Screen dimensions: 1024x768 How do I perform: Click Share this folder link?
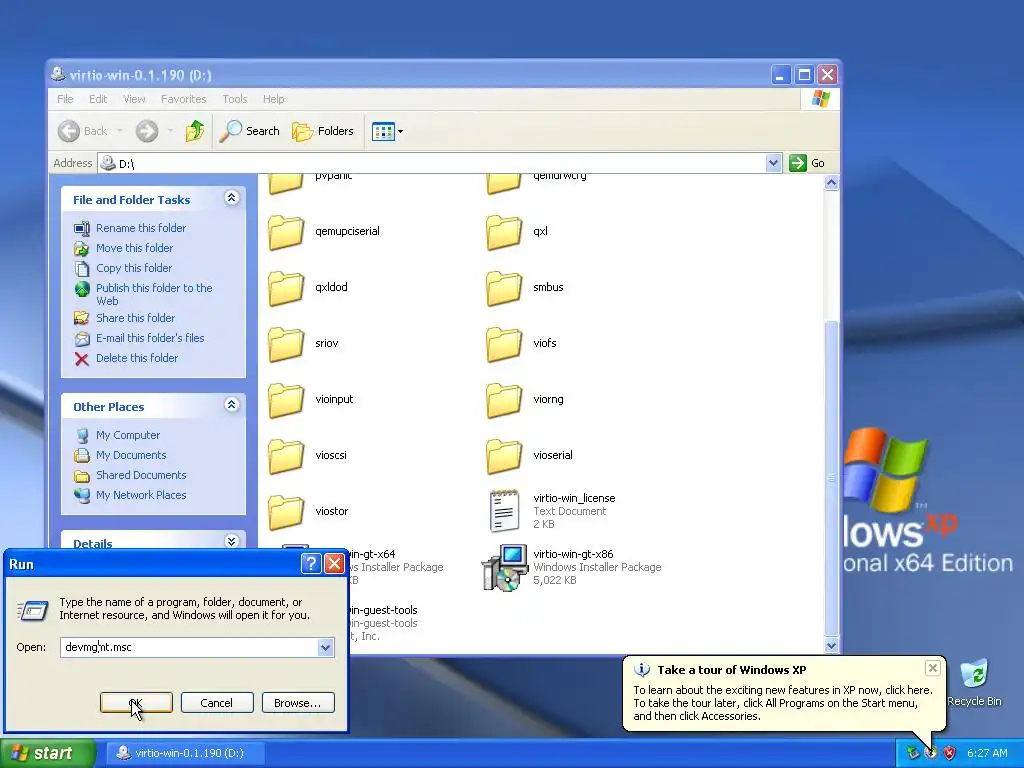tap(135, 318)
